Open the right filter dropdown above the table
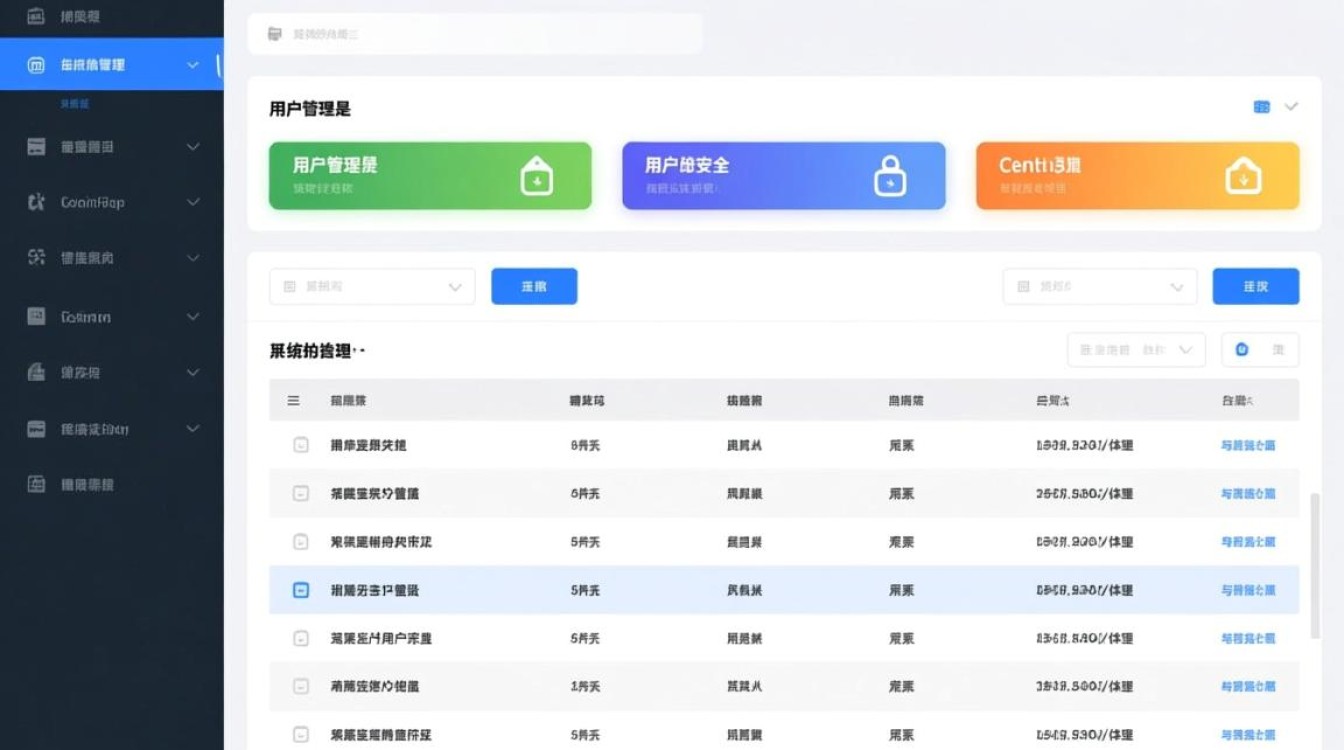The image size is (1344, 750). (1099, 287)
